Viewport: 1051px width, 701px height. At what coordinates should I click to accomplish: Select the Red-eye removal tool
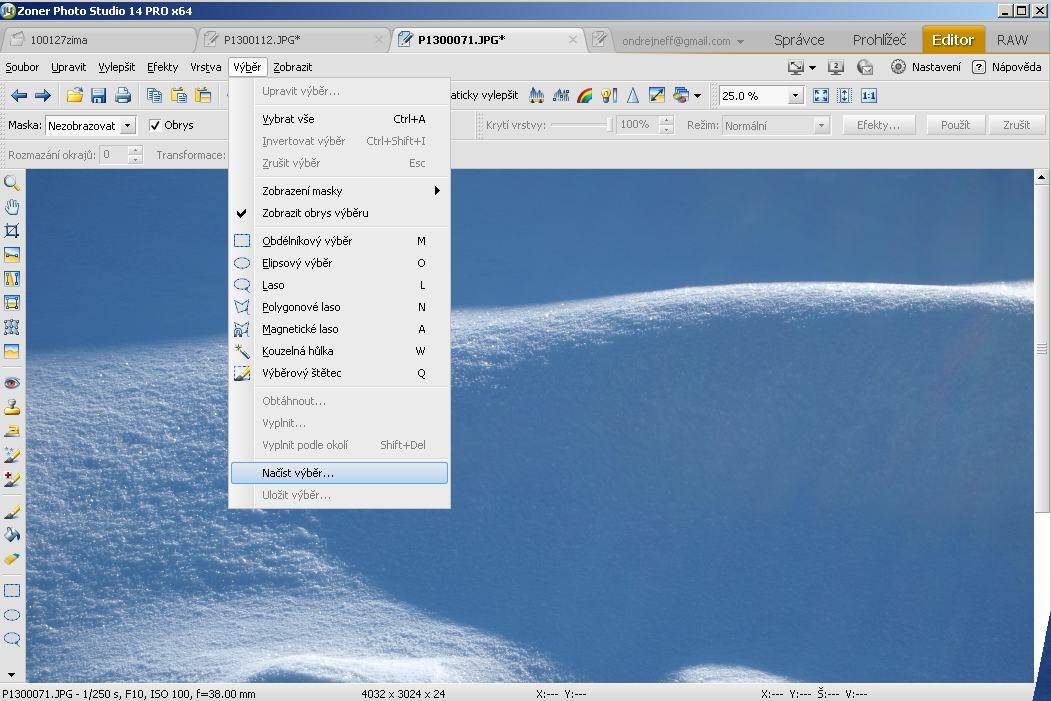(12, 383)
